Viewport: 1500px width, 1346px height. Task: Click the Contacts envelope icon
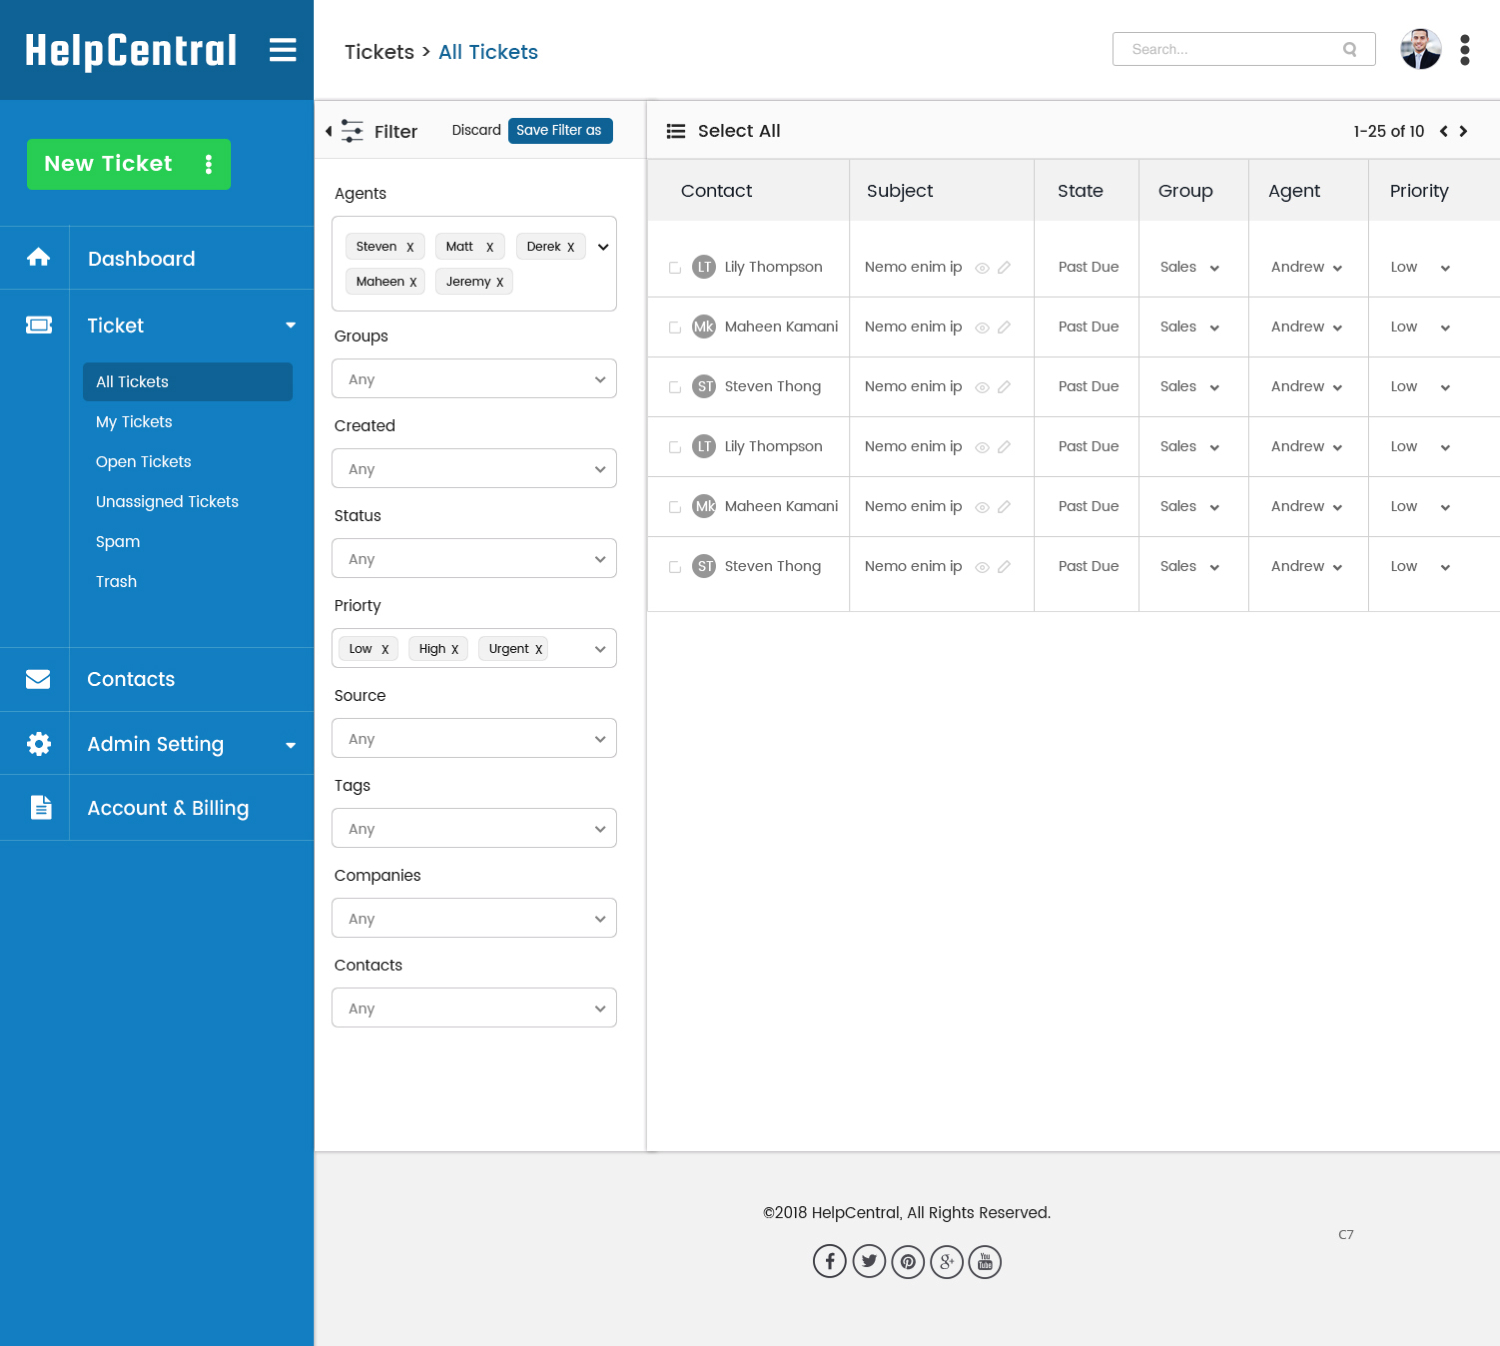(x=38, y=679)
